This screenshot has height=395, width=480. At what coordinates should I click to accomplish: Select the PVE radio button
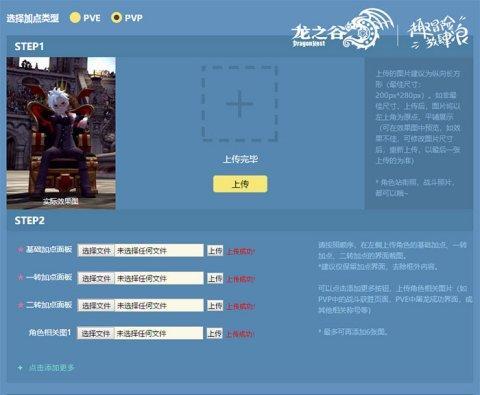75,17
